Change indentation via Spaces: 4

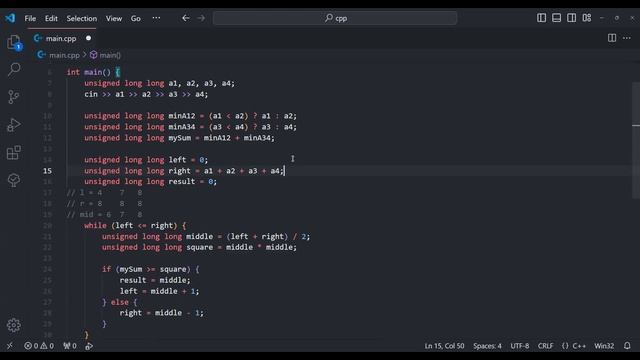click(487, 346)
